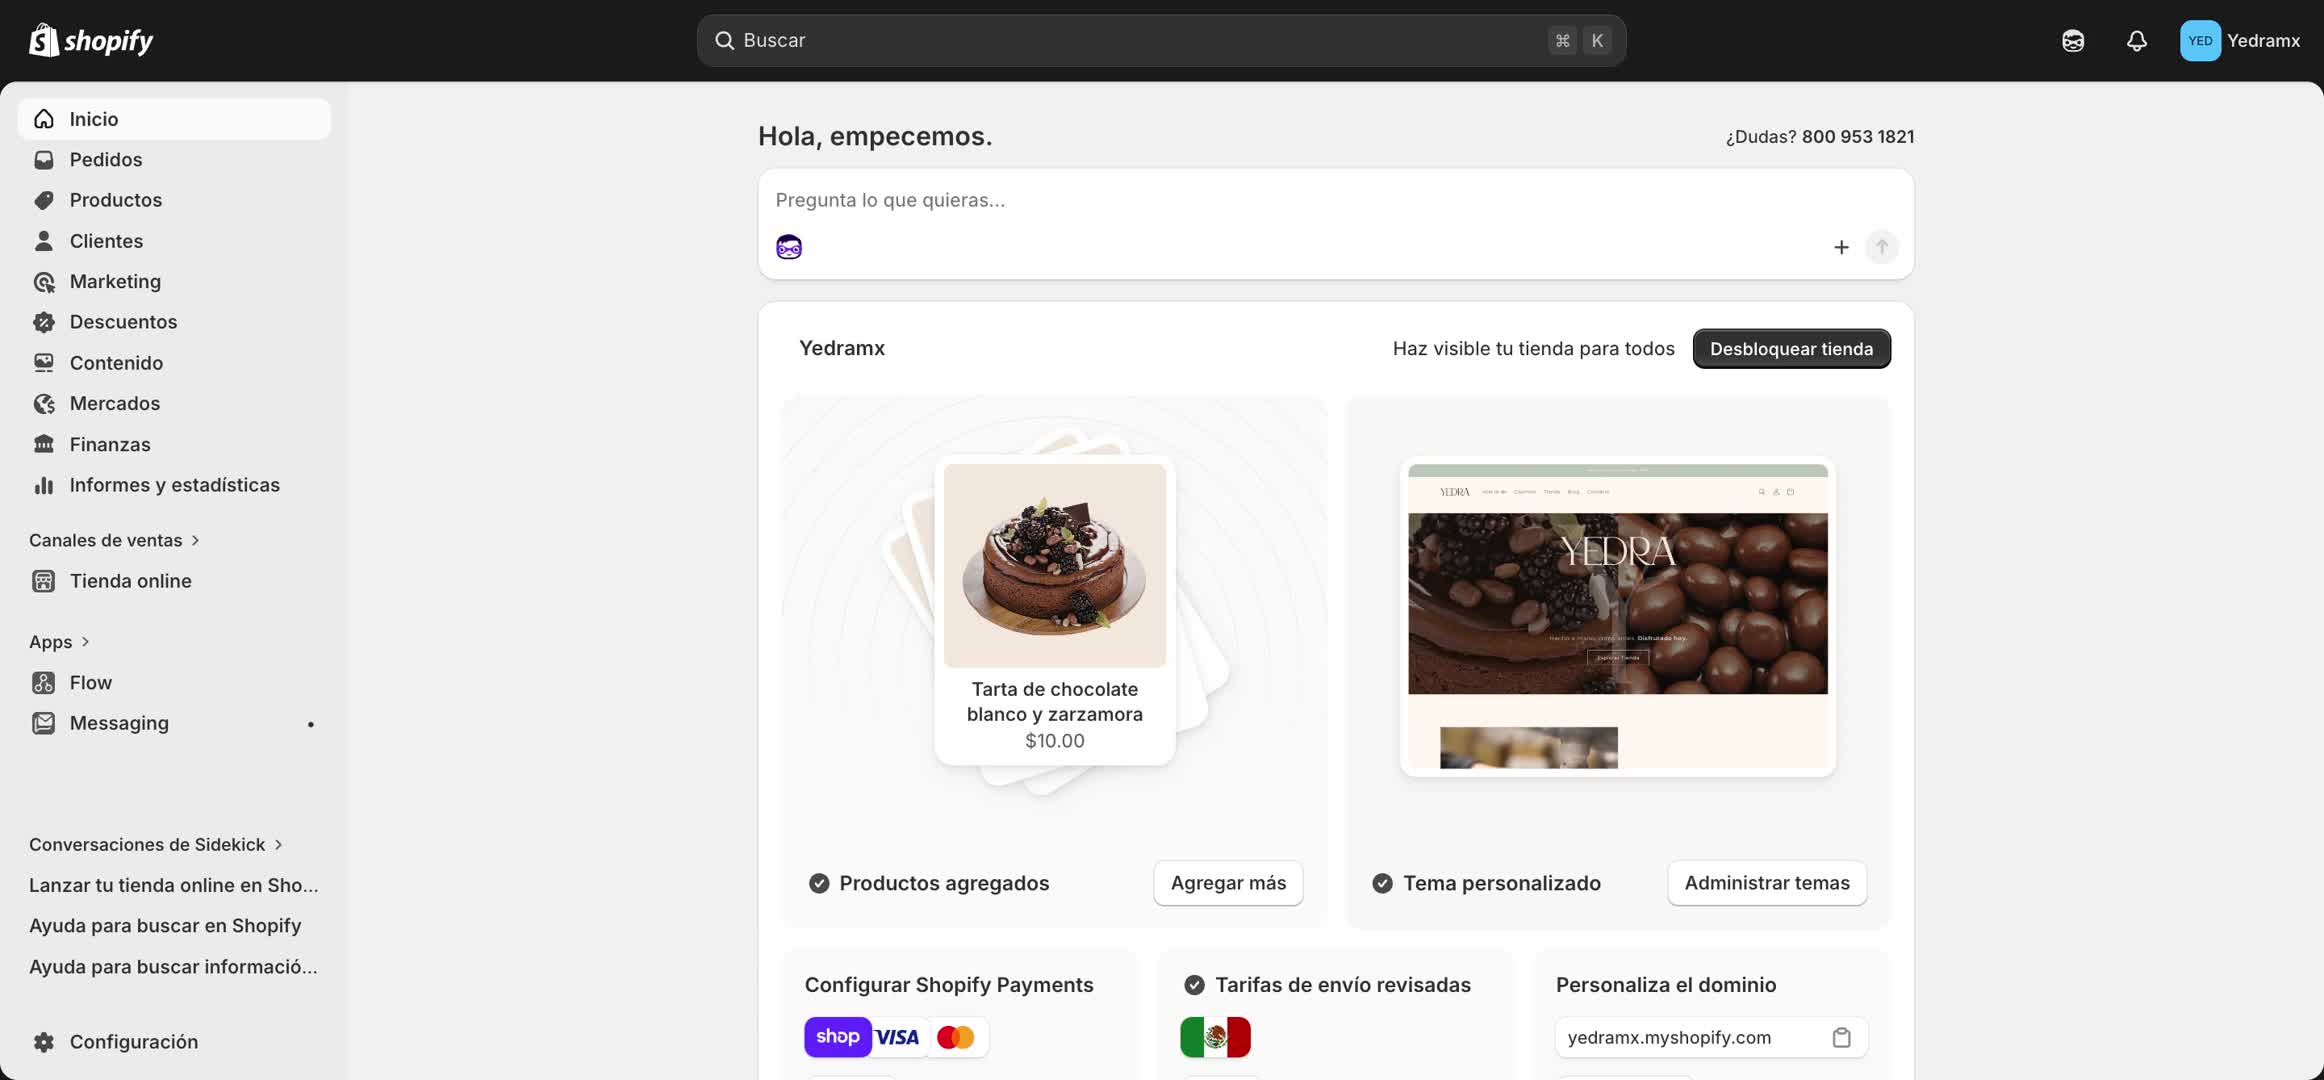This screenshot has height=1080, width=2324.
Task: Open Productos in sidebar
Action: (x=174, y=200)
